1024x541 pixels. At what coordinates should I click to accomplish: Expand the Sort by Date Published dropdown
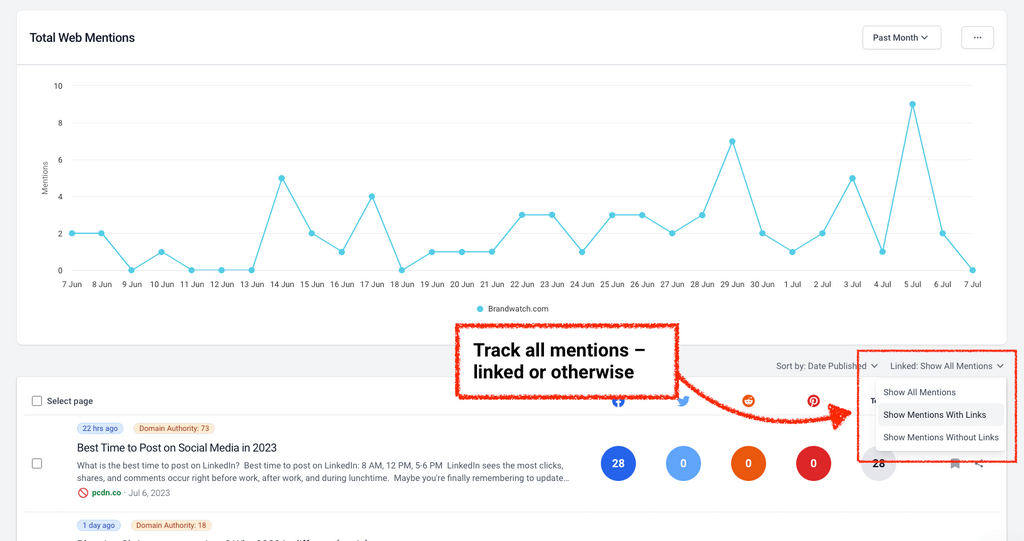pos(826,366)
